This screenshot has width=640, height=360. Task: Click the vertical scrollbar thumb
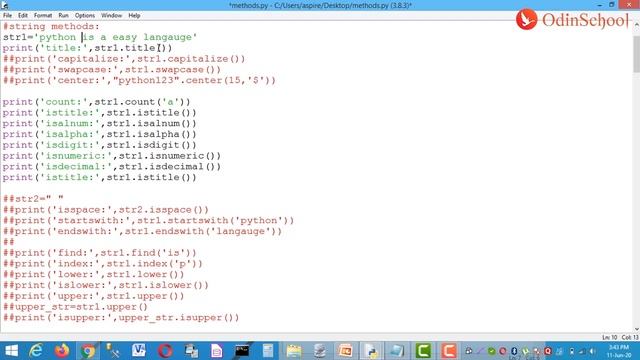pyautogui.click(x=636, y=53)
